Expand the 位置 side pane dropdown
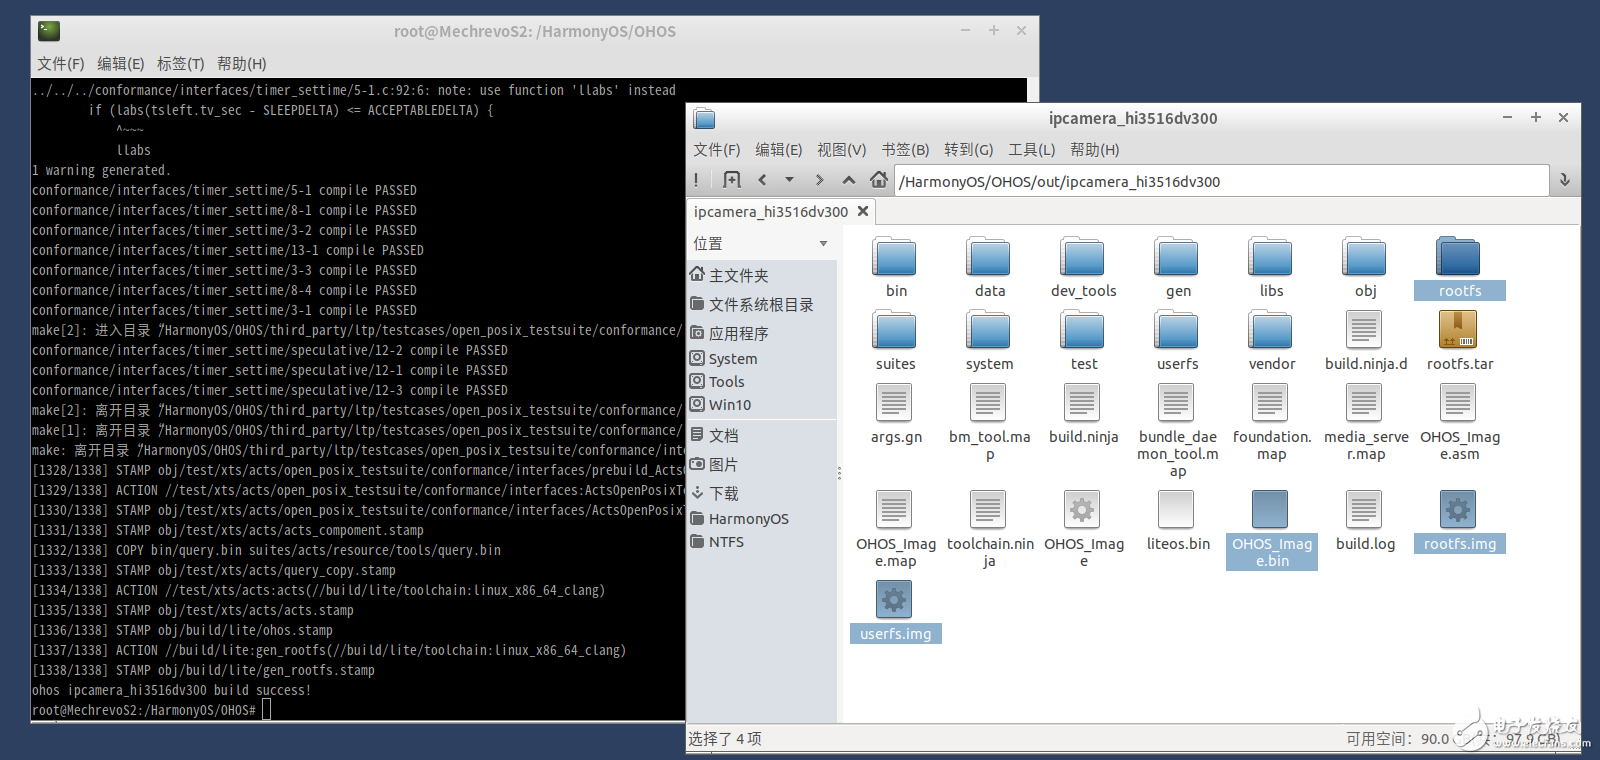 [x=823, y=244]
